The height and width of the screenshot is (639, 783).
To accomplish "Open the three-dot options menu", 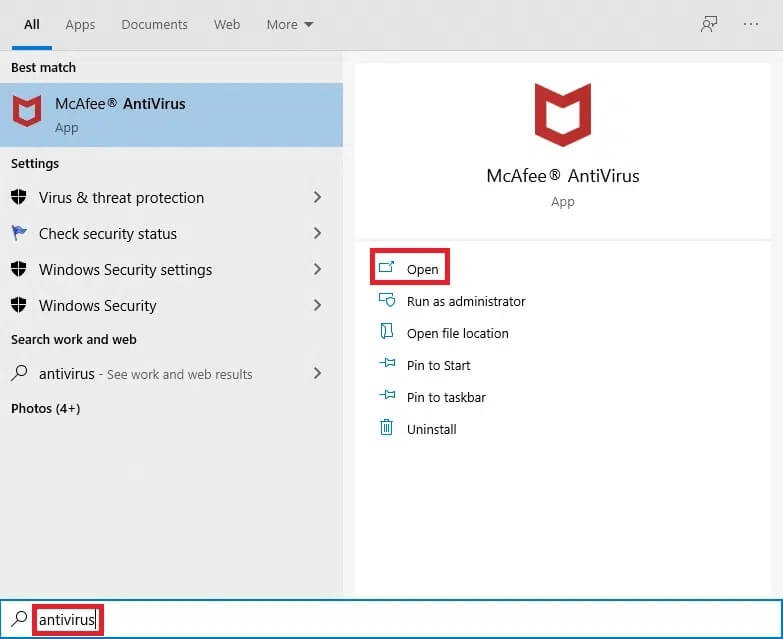I will coord(751,24).
